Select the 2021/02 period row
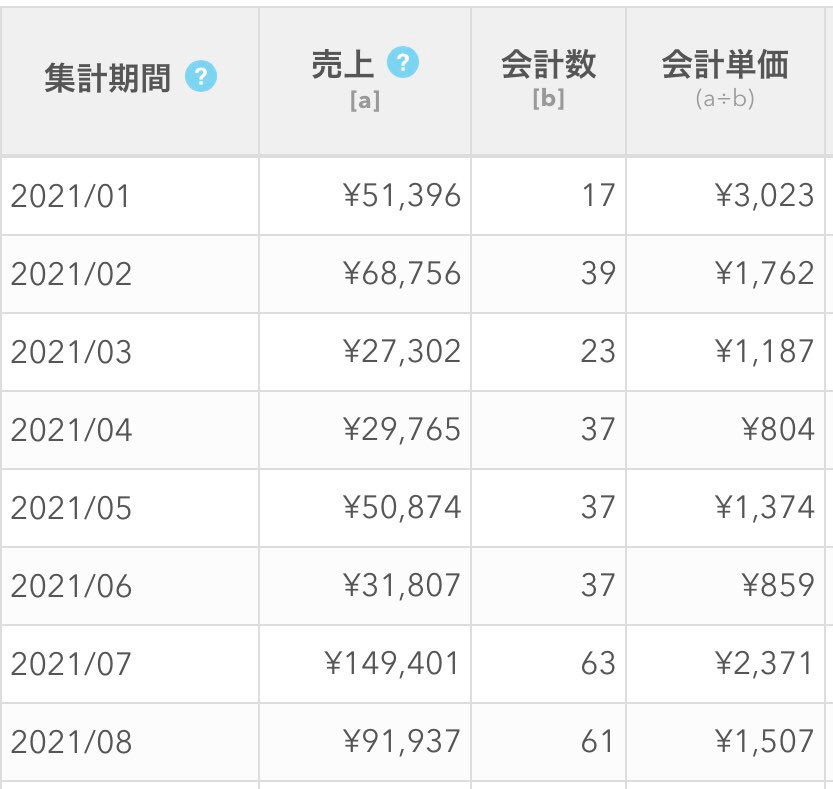This screenshot has width=833, height=789. [x=70, y=274]
